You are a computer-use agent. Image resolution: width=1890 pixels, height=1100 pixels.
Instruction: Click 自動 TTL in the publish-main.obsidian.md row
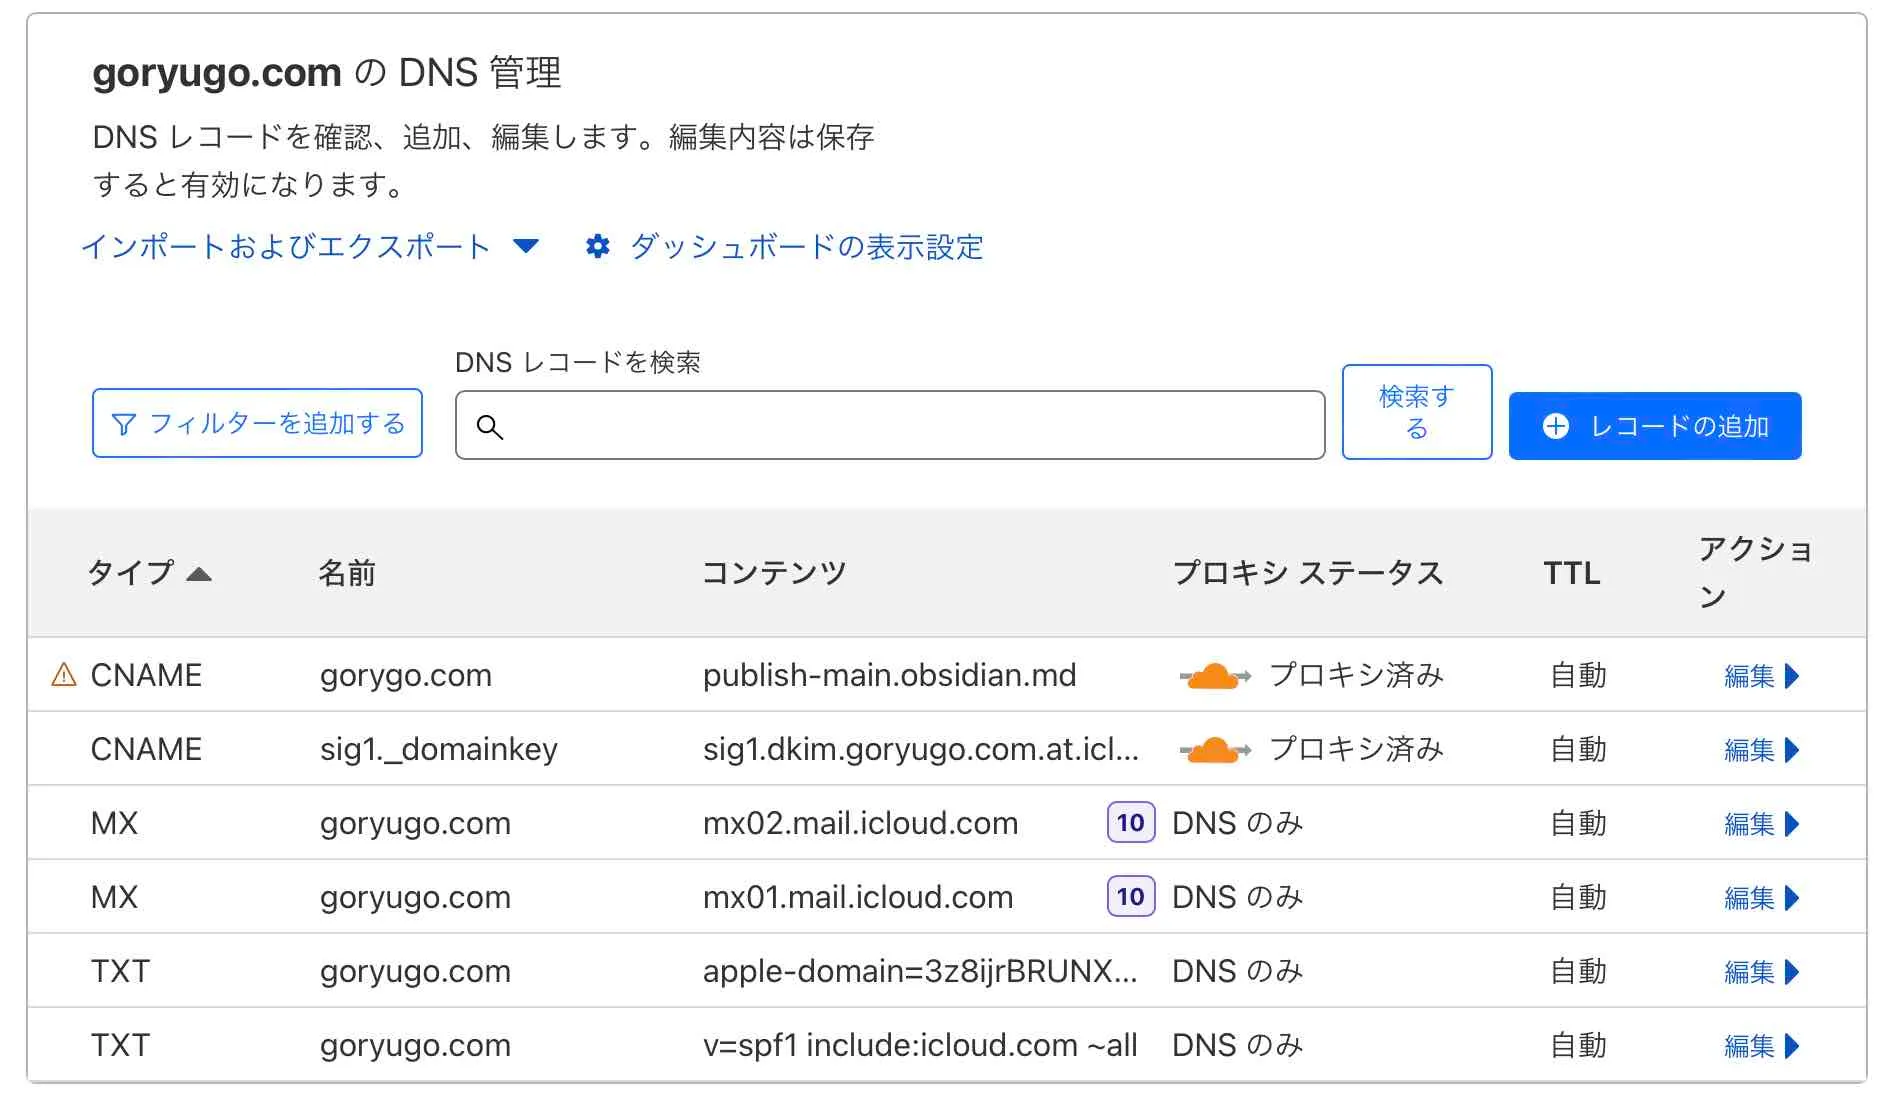tap(1578, 675)
